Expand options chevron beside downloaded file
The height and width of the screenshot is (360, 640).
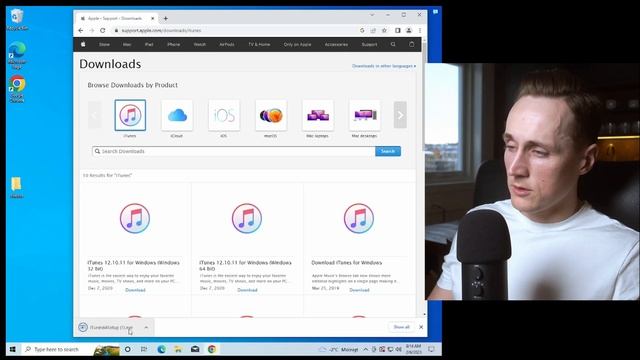pyautogui.click(x=146, y=327)
